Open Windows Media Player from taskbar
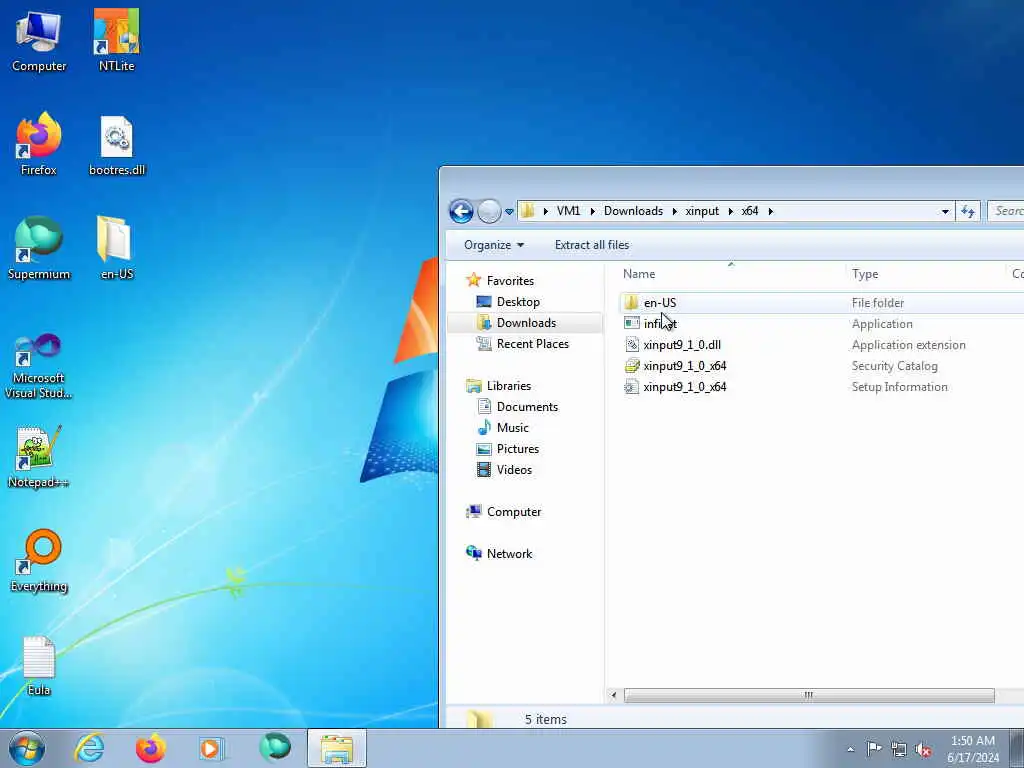 coord(212,748)
